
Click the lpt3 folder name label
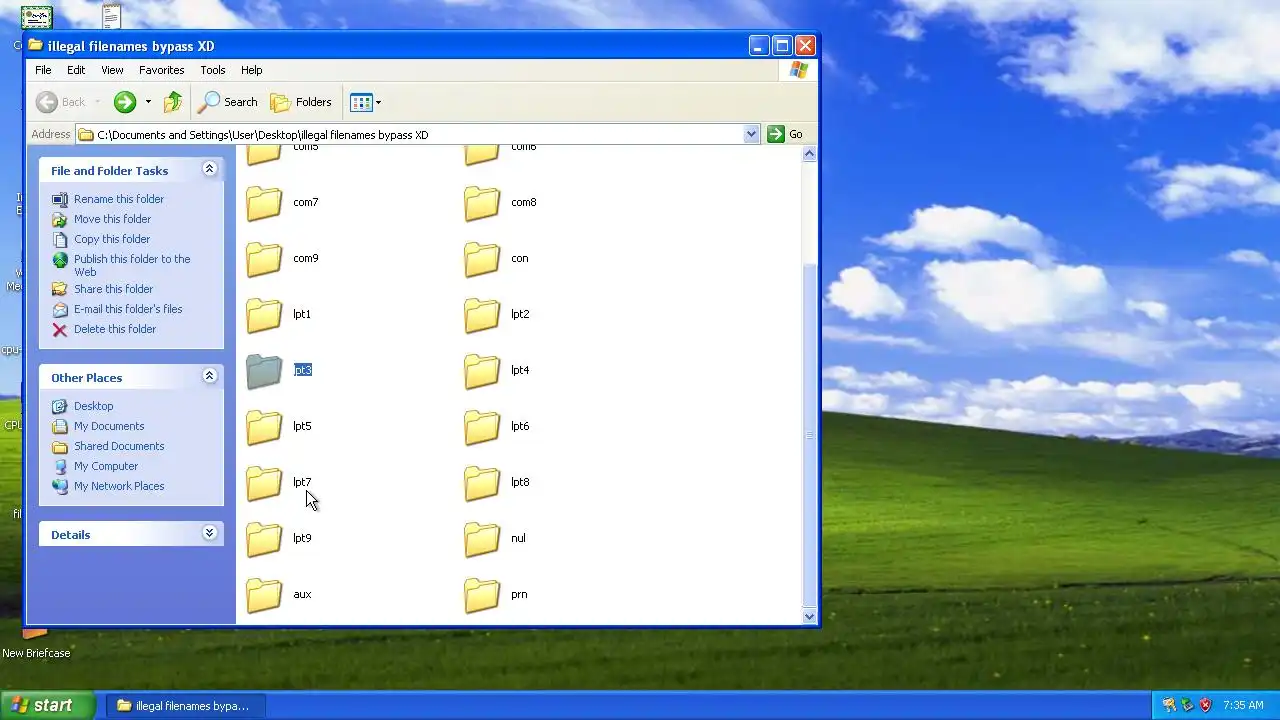click(x=302, y=370)
